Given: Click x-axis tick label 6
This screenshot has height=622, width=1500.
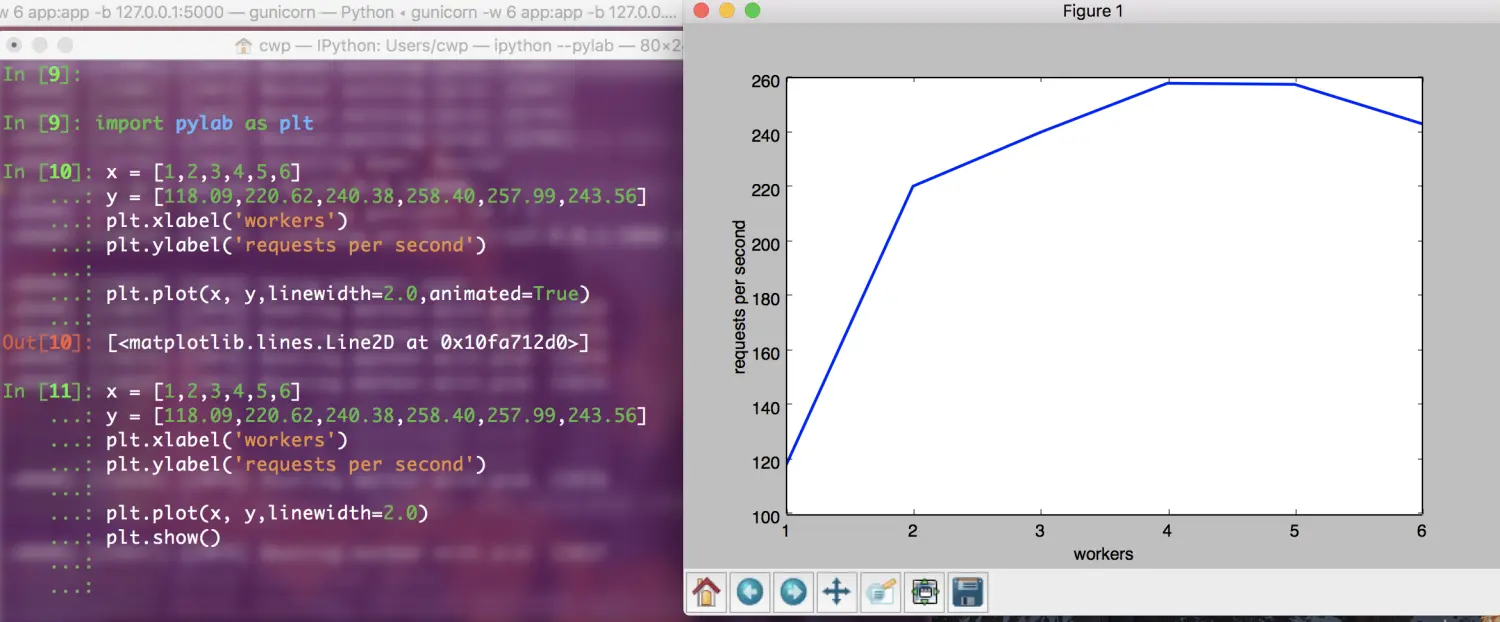Looking at the screenshot, I should (x=1421, y=532).
